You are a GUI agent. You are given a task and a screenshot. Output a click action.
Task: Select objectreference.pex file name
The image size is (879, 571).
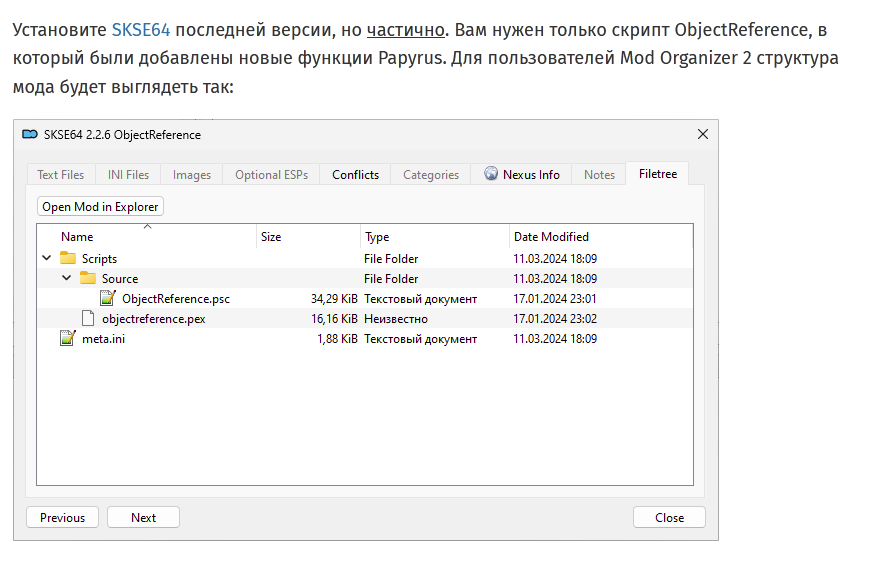point(154,319)
